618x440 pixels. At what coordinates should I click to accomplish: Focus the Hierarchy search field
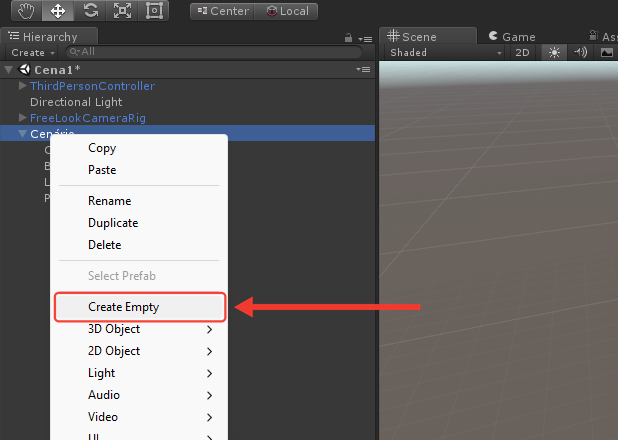click(x=214, y=52)
